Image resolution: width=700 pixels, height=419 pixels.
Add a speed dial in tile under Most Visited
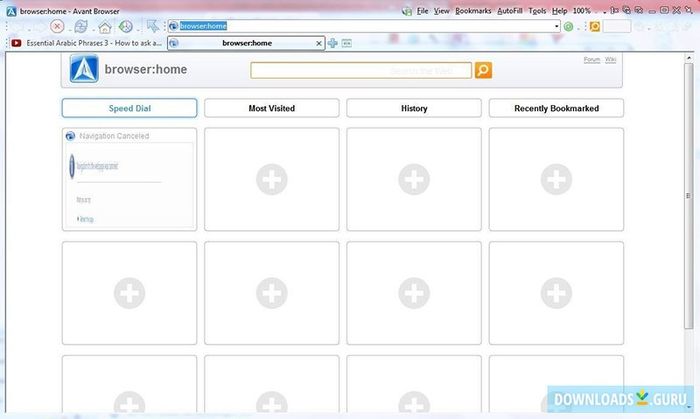click(x=271, y=179)
